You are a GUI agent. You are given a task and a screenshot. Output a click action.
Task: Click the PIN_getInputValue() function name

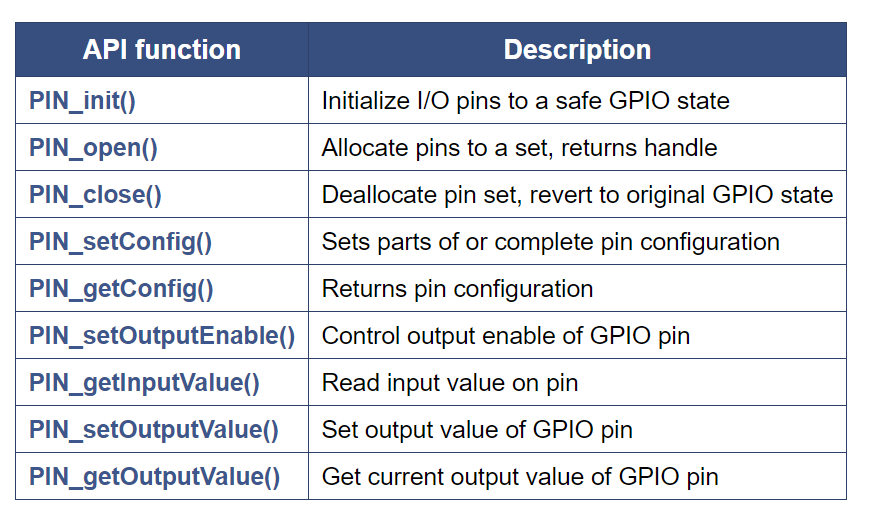(144, 383)
